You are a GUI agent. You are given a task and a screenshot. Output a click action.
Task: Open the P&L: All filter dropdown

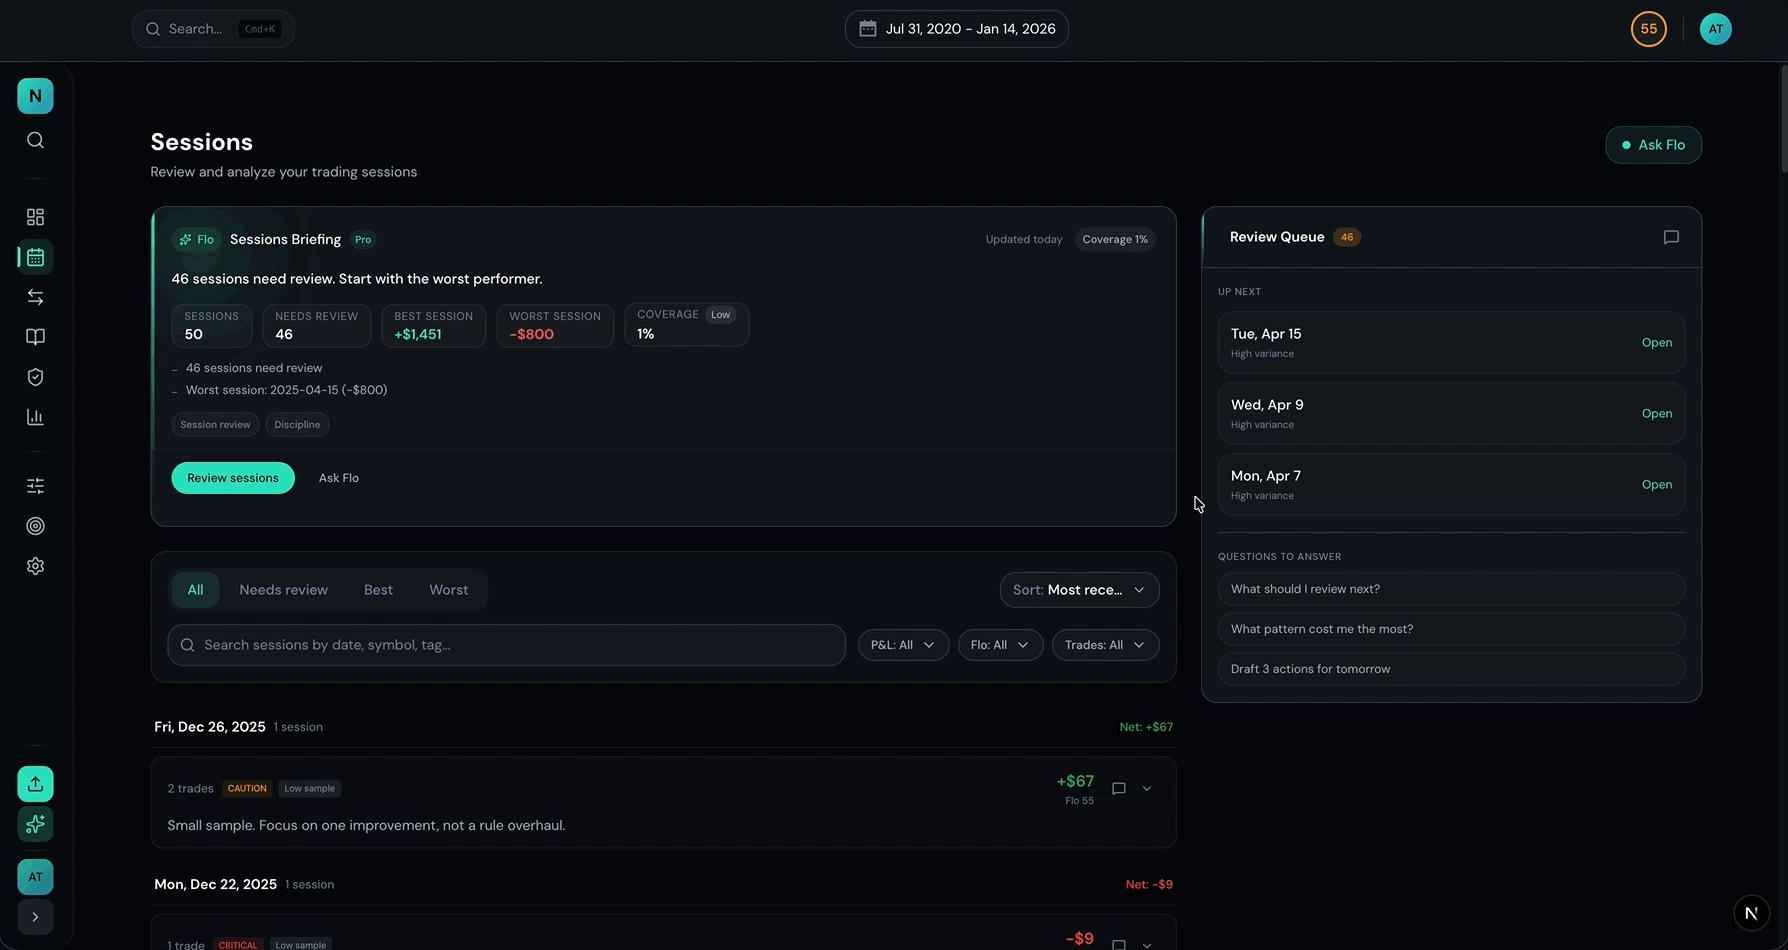point(903,645)
